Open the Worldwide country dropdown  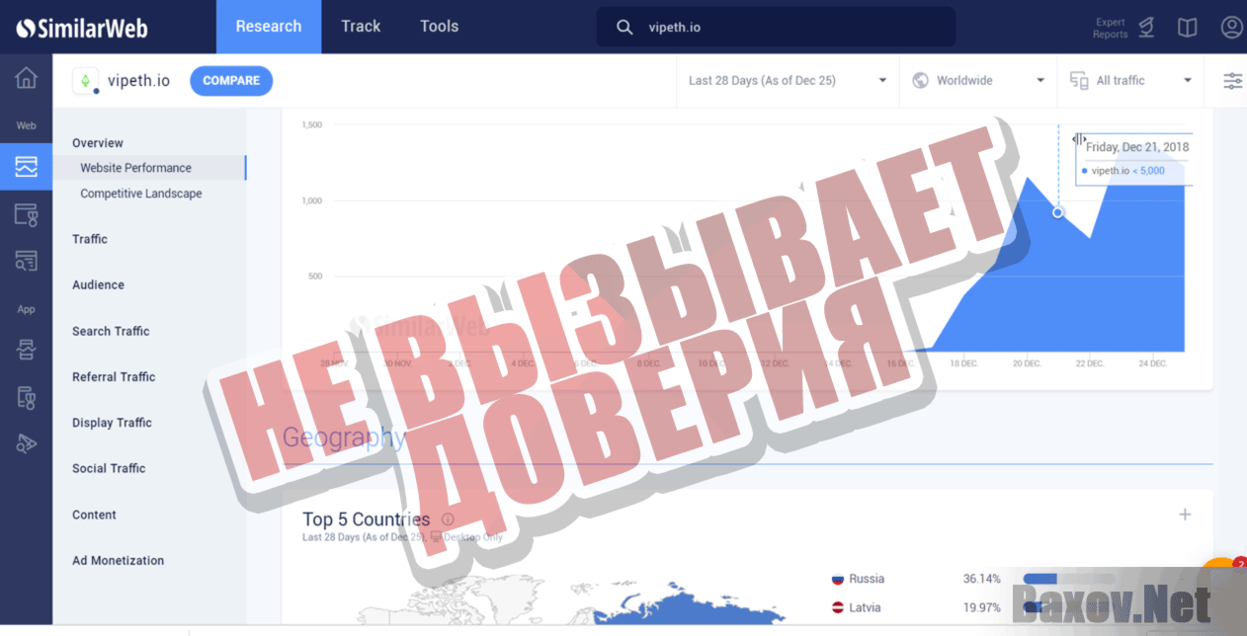pos(979,81)
